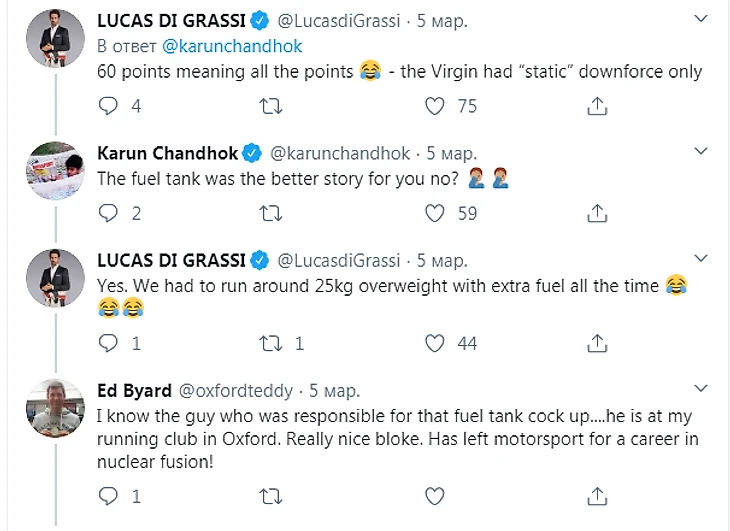Open the @karunchandhok mention link
Image resolution: width=730 pixels, height=531 pixels.
pos(231,46)
